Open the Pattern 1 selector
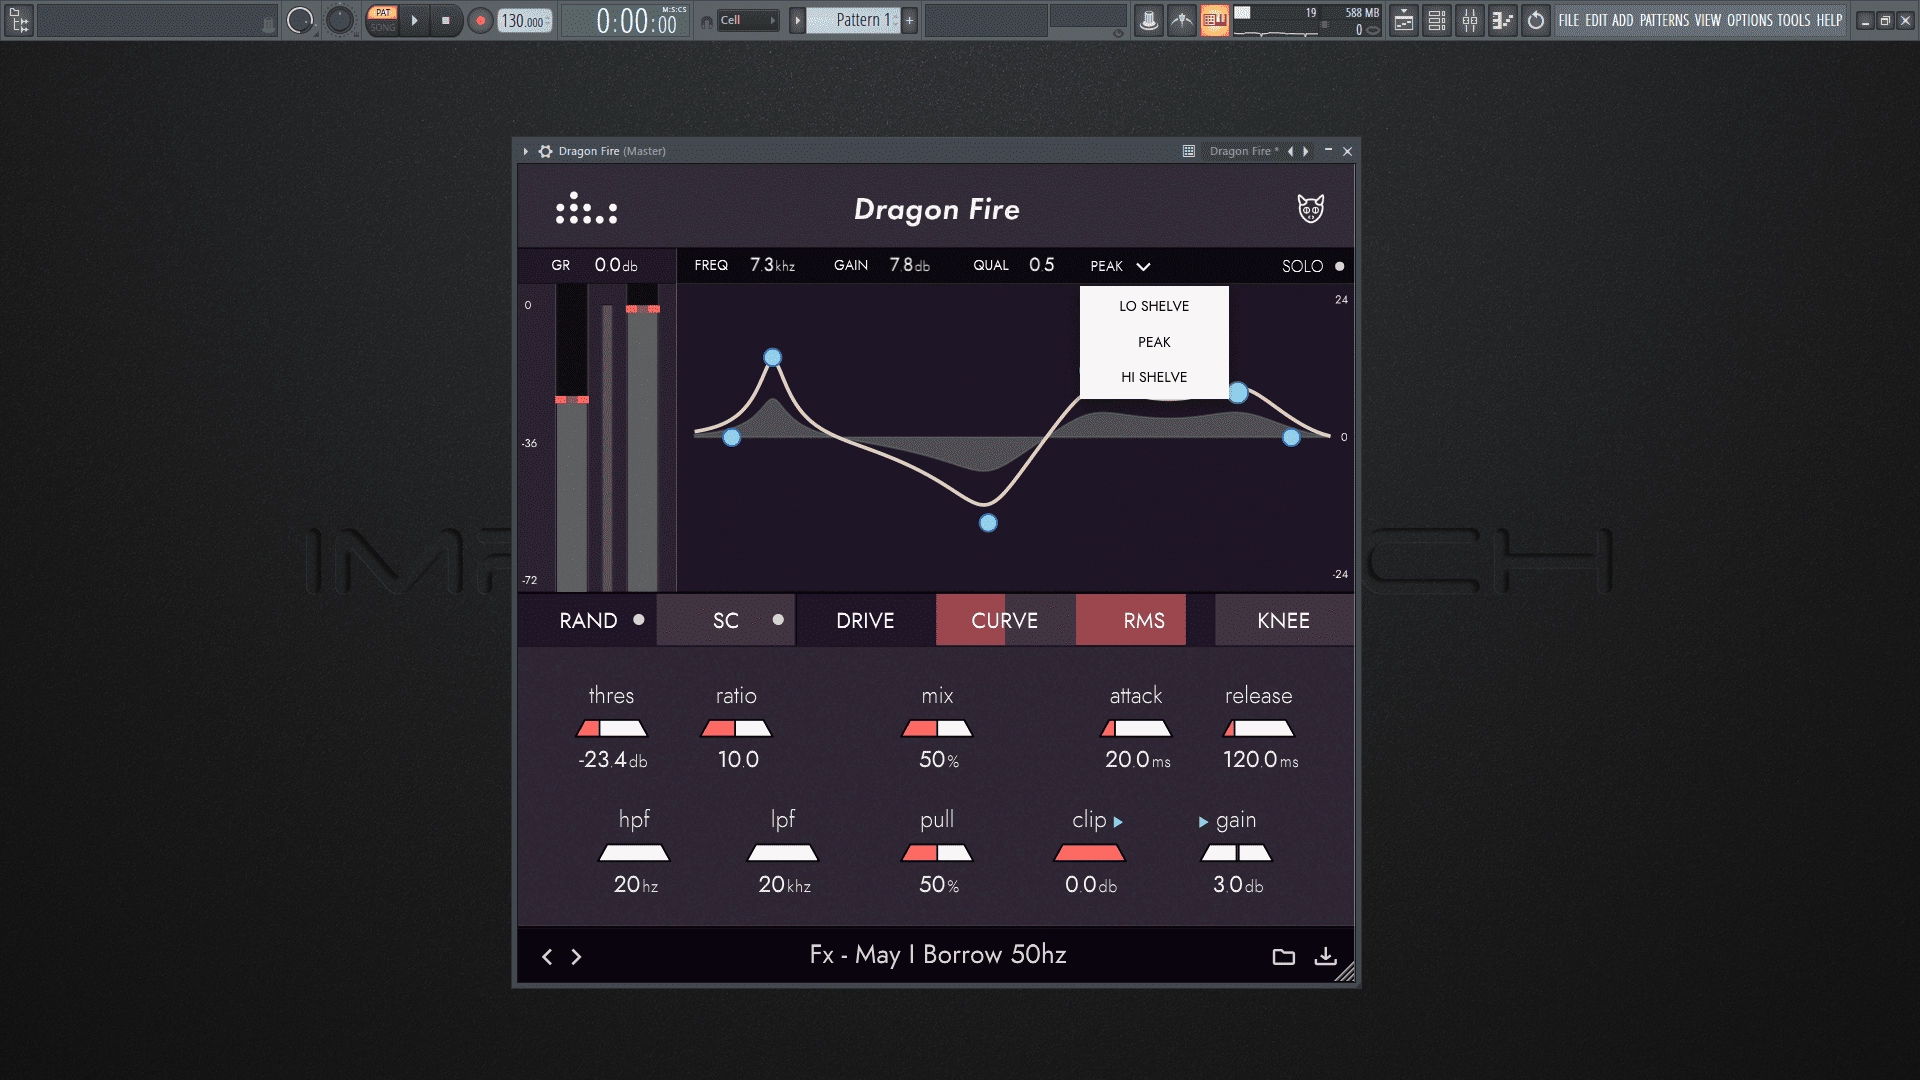 pos(854,20)
